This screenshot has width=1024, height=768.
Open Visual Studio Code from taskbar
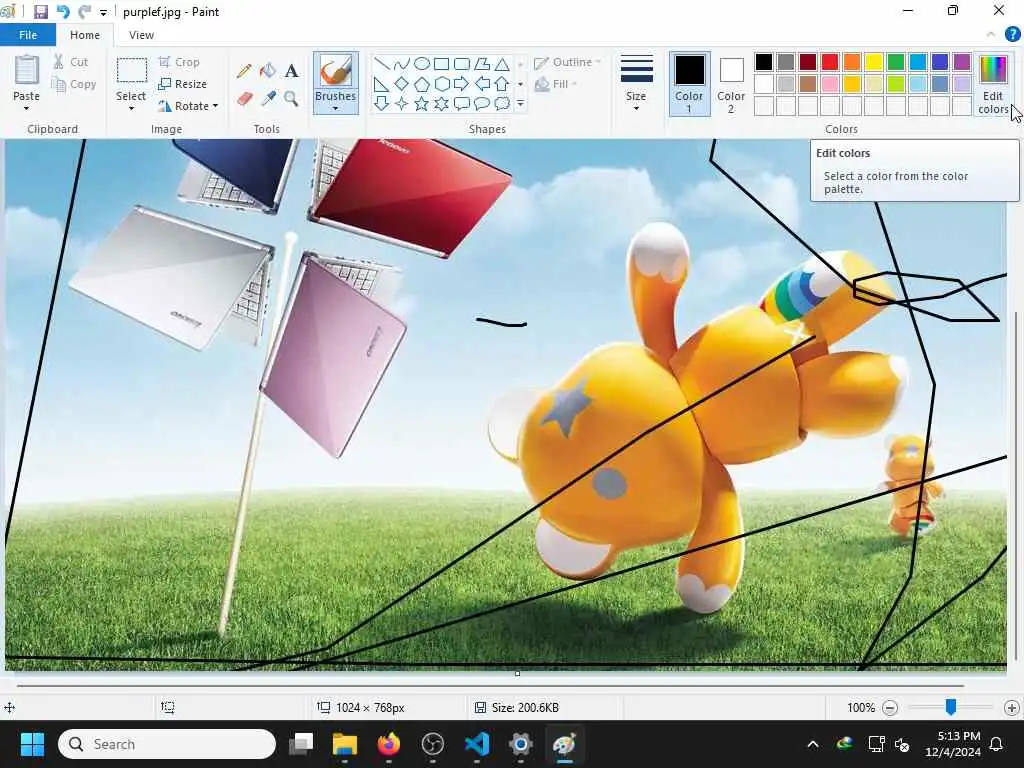pyautogui.click(x=477, y=744)
